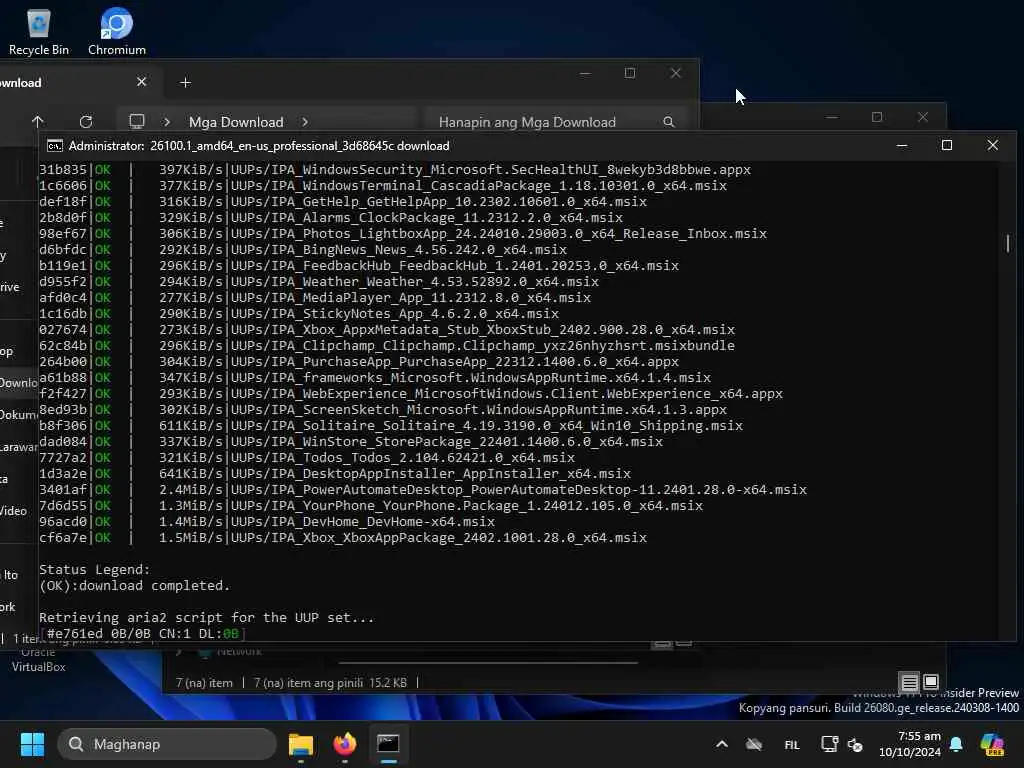Click the IPA_DevHome msix output line
Image resolution: width=1024 pixels, height=768 pixels.
(x=267, y=521)
